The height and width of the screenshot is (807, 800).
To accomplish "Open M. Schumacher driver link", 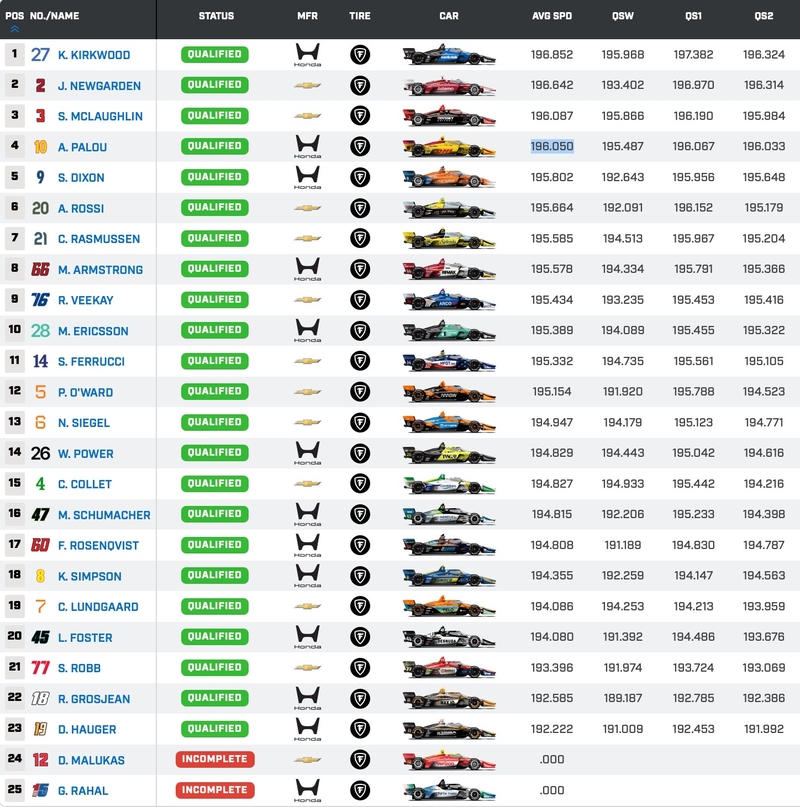I will (104, 515).
